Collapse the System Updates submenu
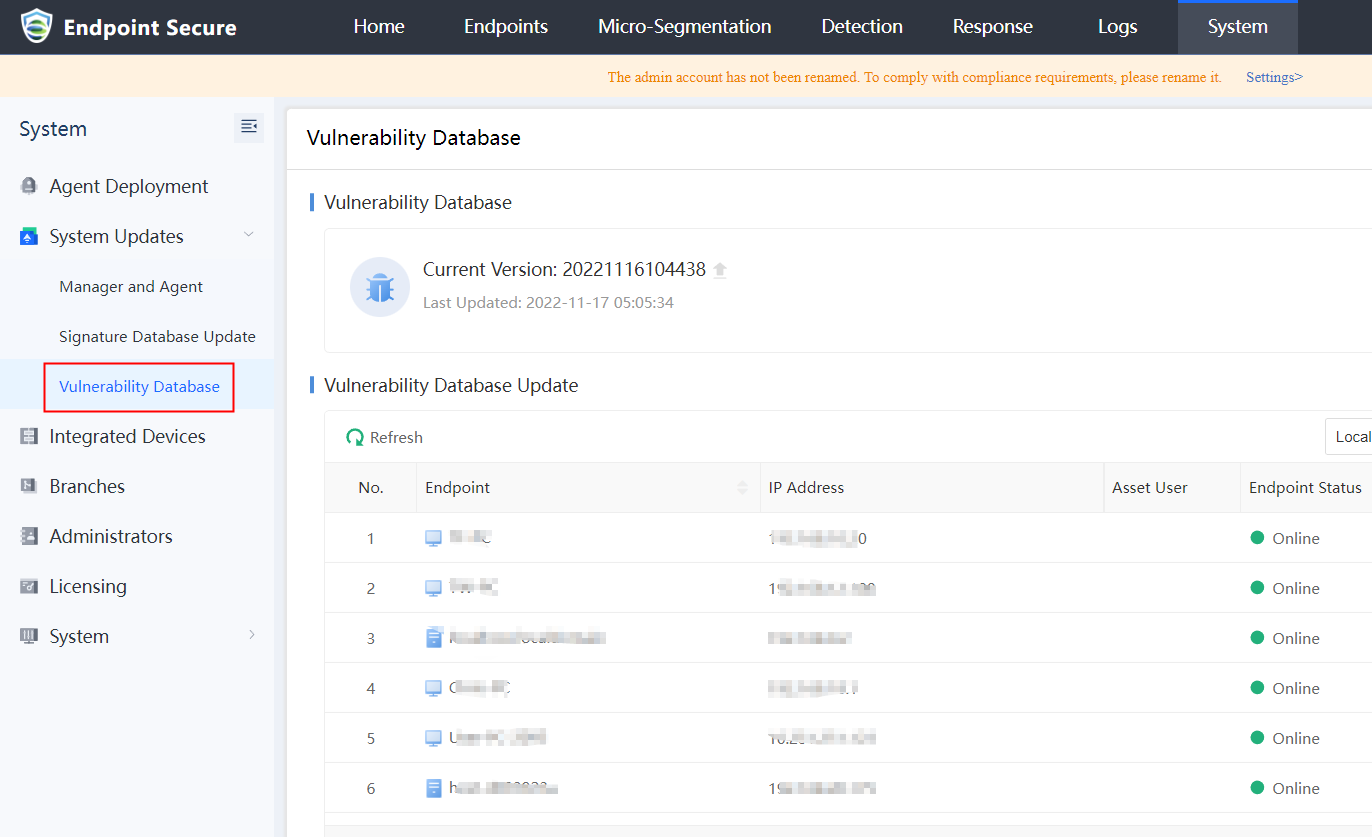 [x=249, y=235]
